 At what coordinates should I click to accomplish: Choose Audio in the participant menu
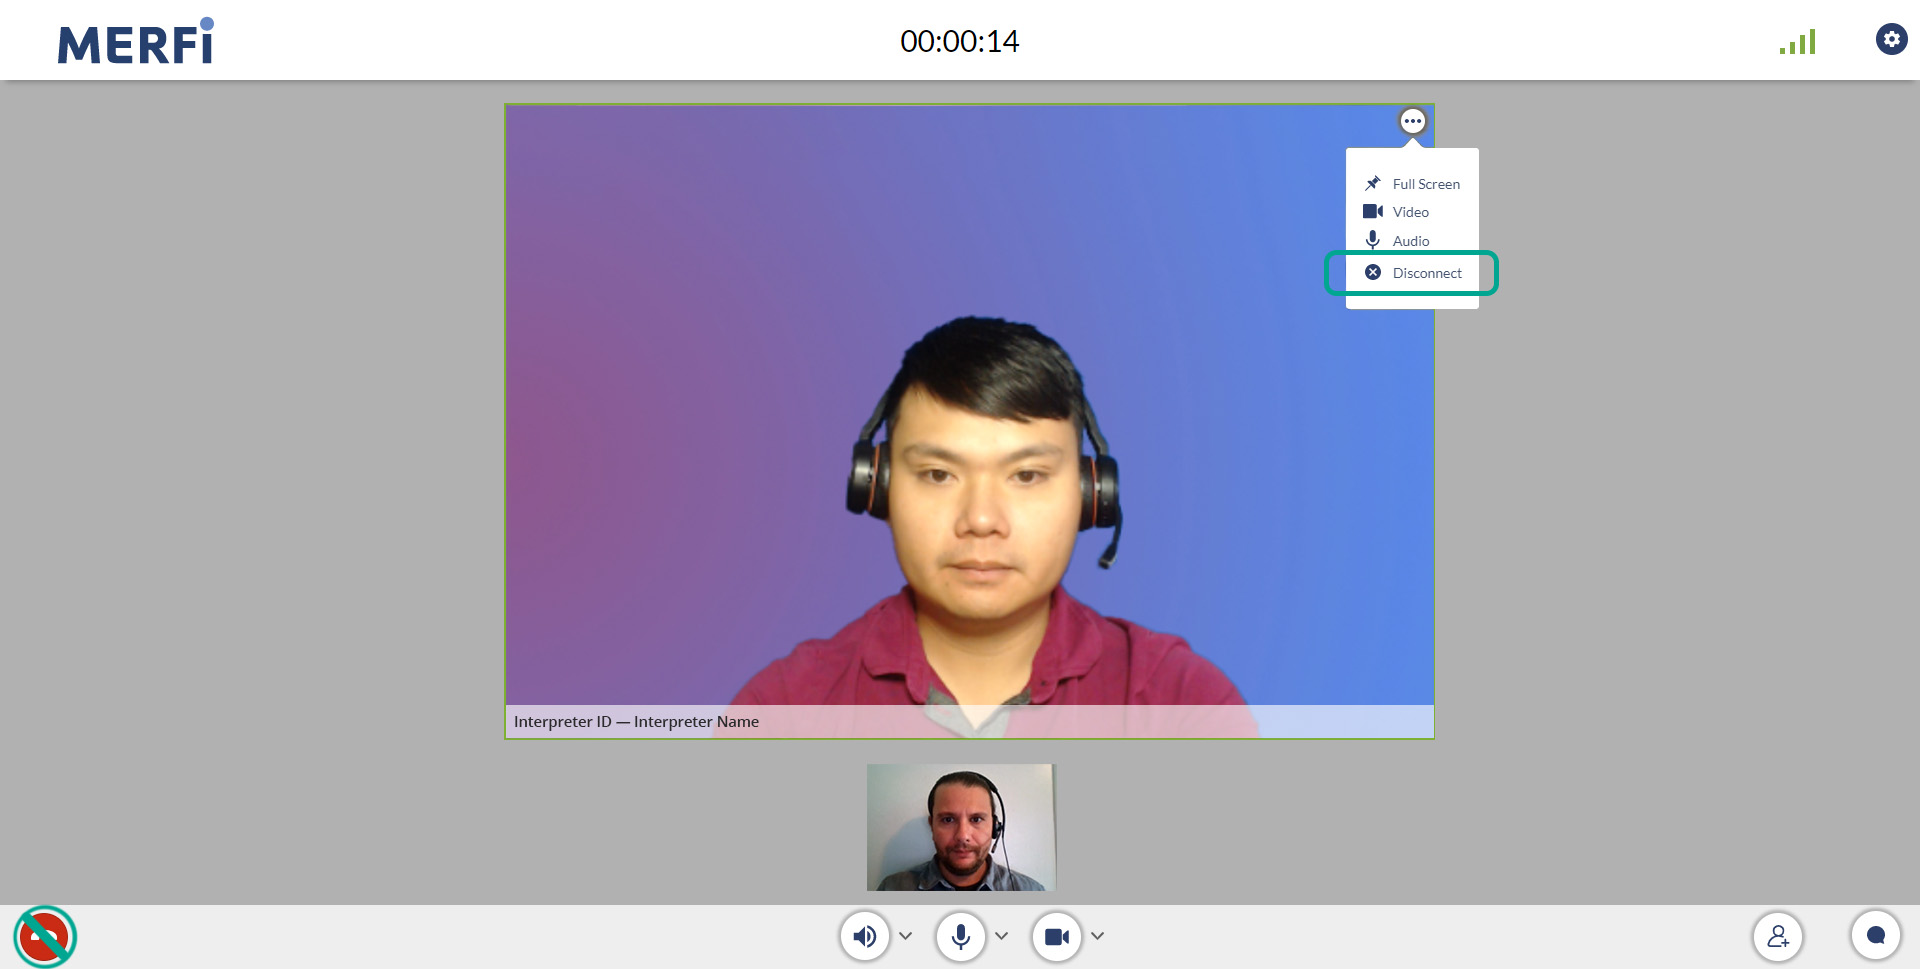(x=1410, y=241)
